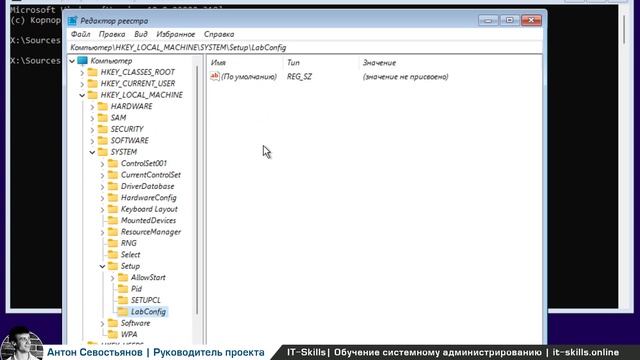Image resolution: width=640 pixels, height=360 pixels.
Task: Select the (По умолчанию) value name
Action: pyautogui.click(x=249, y=77)
